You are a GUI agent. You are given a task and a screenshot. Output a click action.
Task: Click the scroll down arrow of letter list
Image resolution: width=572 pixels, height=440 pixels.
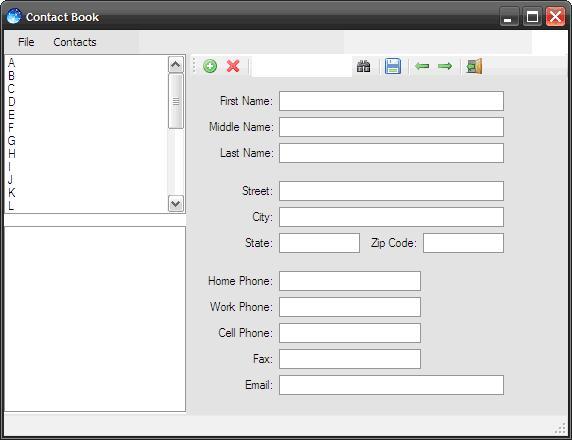[175, 203]
